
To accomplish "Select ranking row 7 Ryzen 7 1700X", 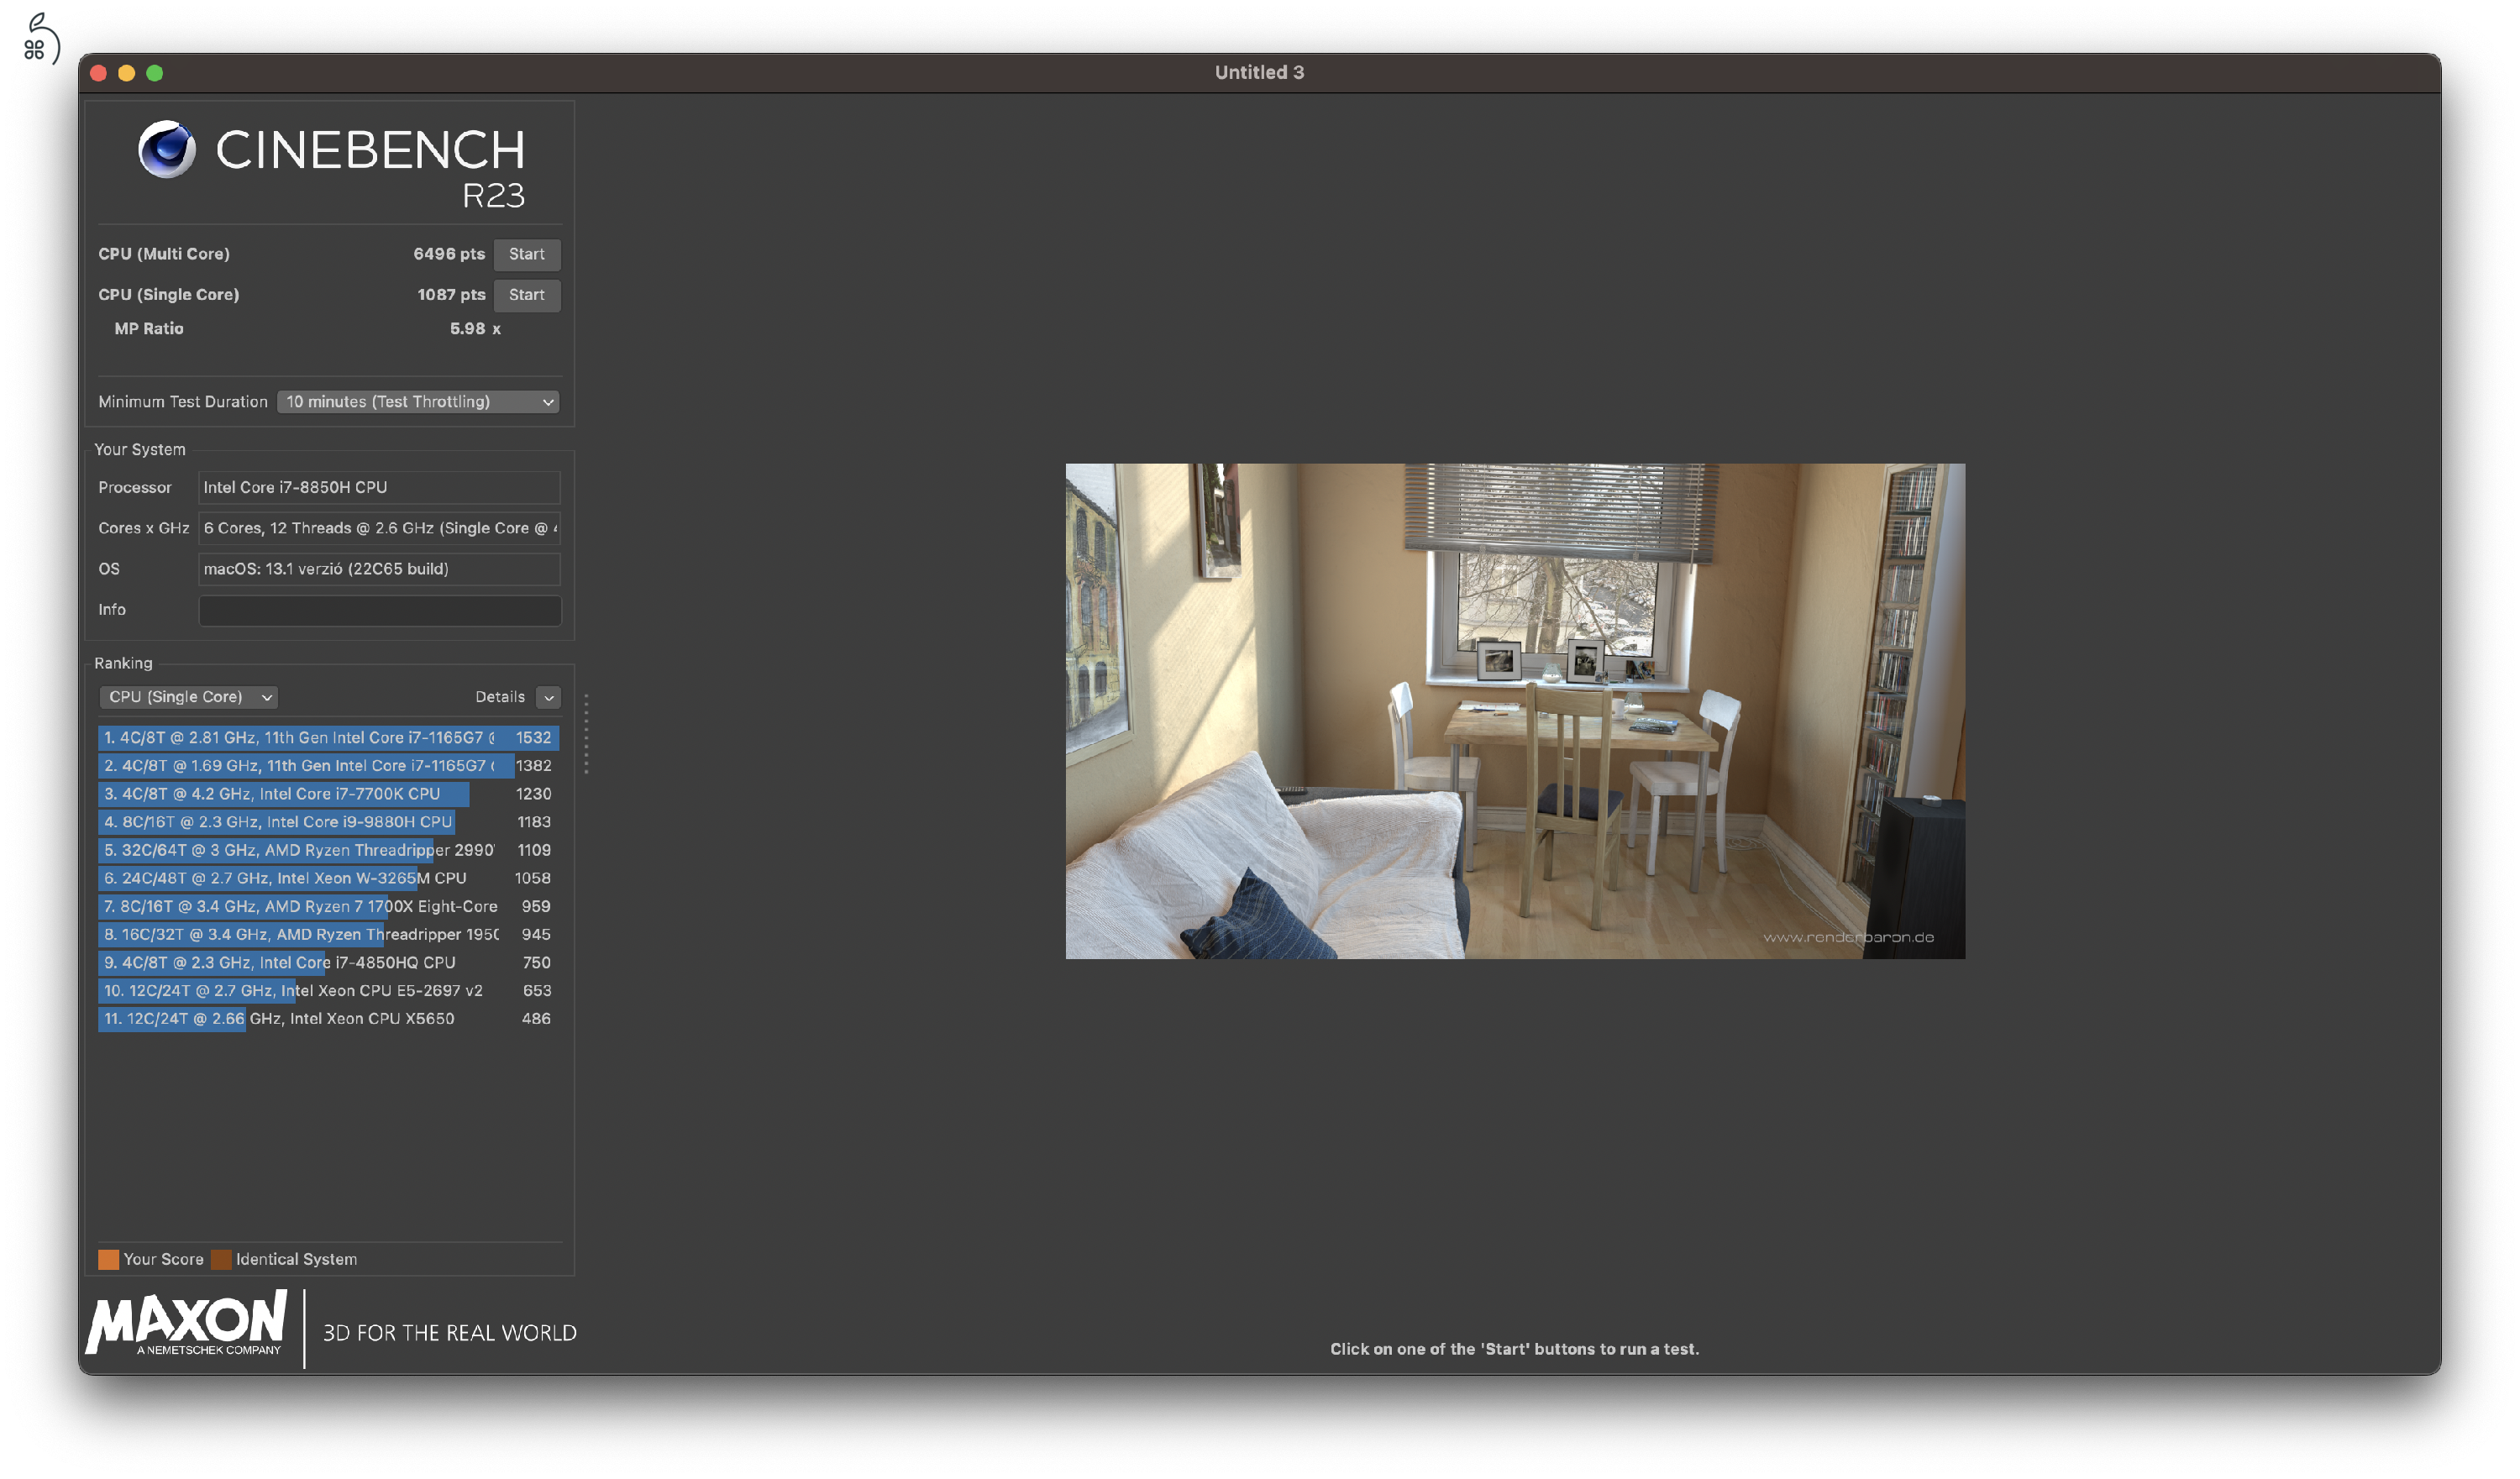I will point(328,906).
